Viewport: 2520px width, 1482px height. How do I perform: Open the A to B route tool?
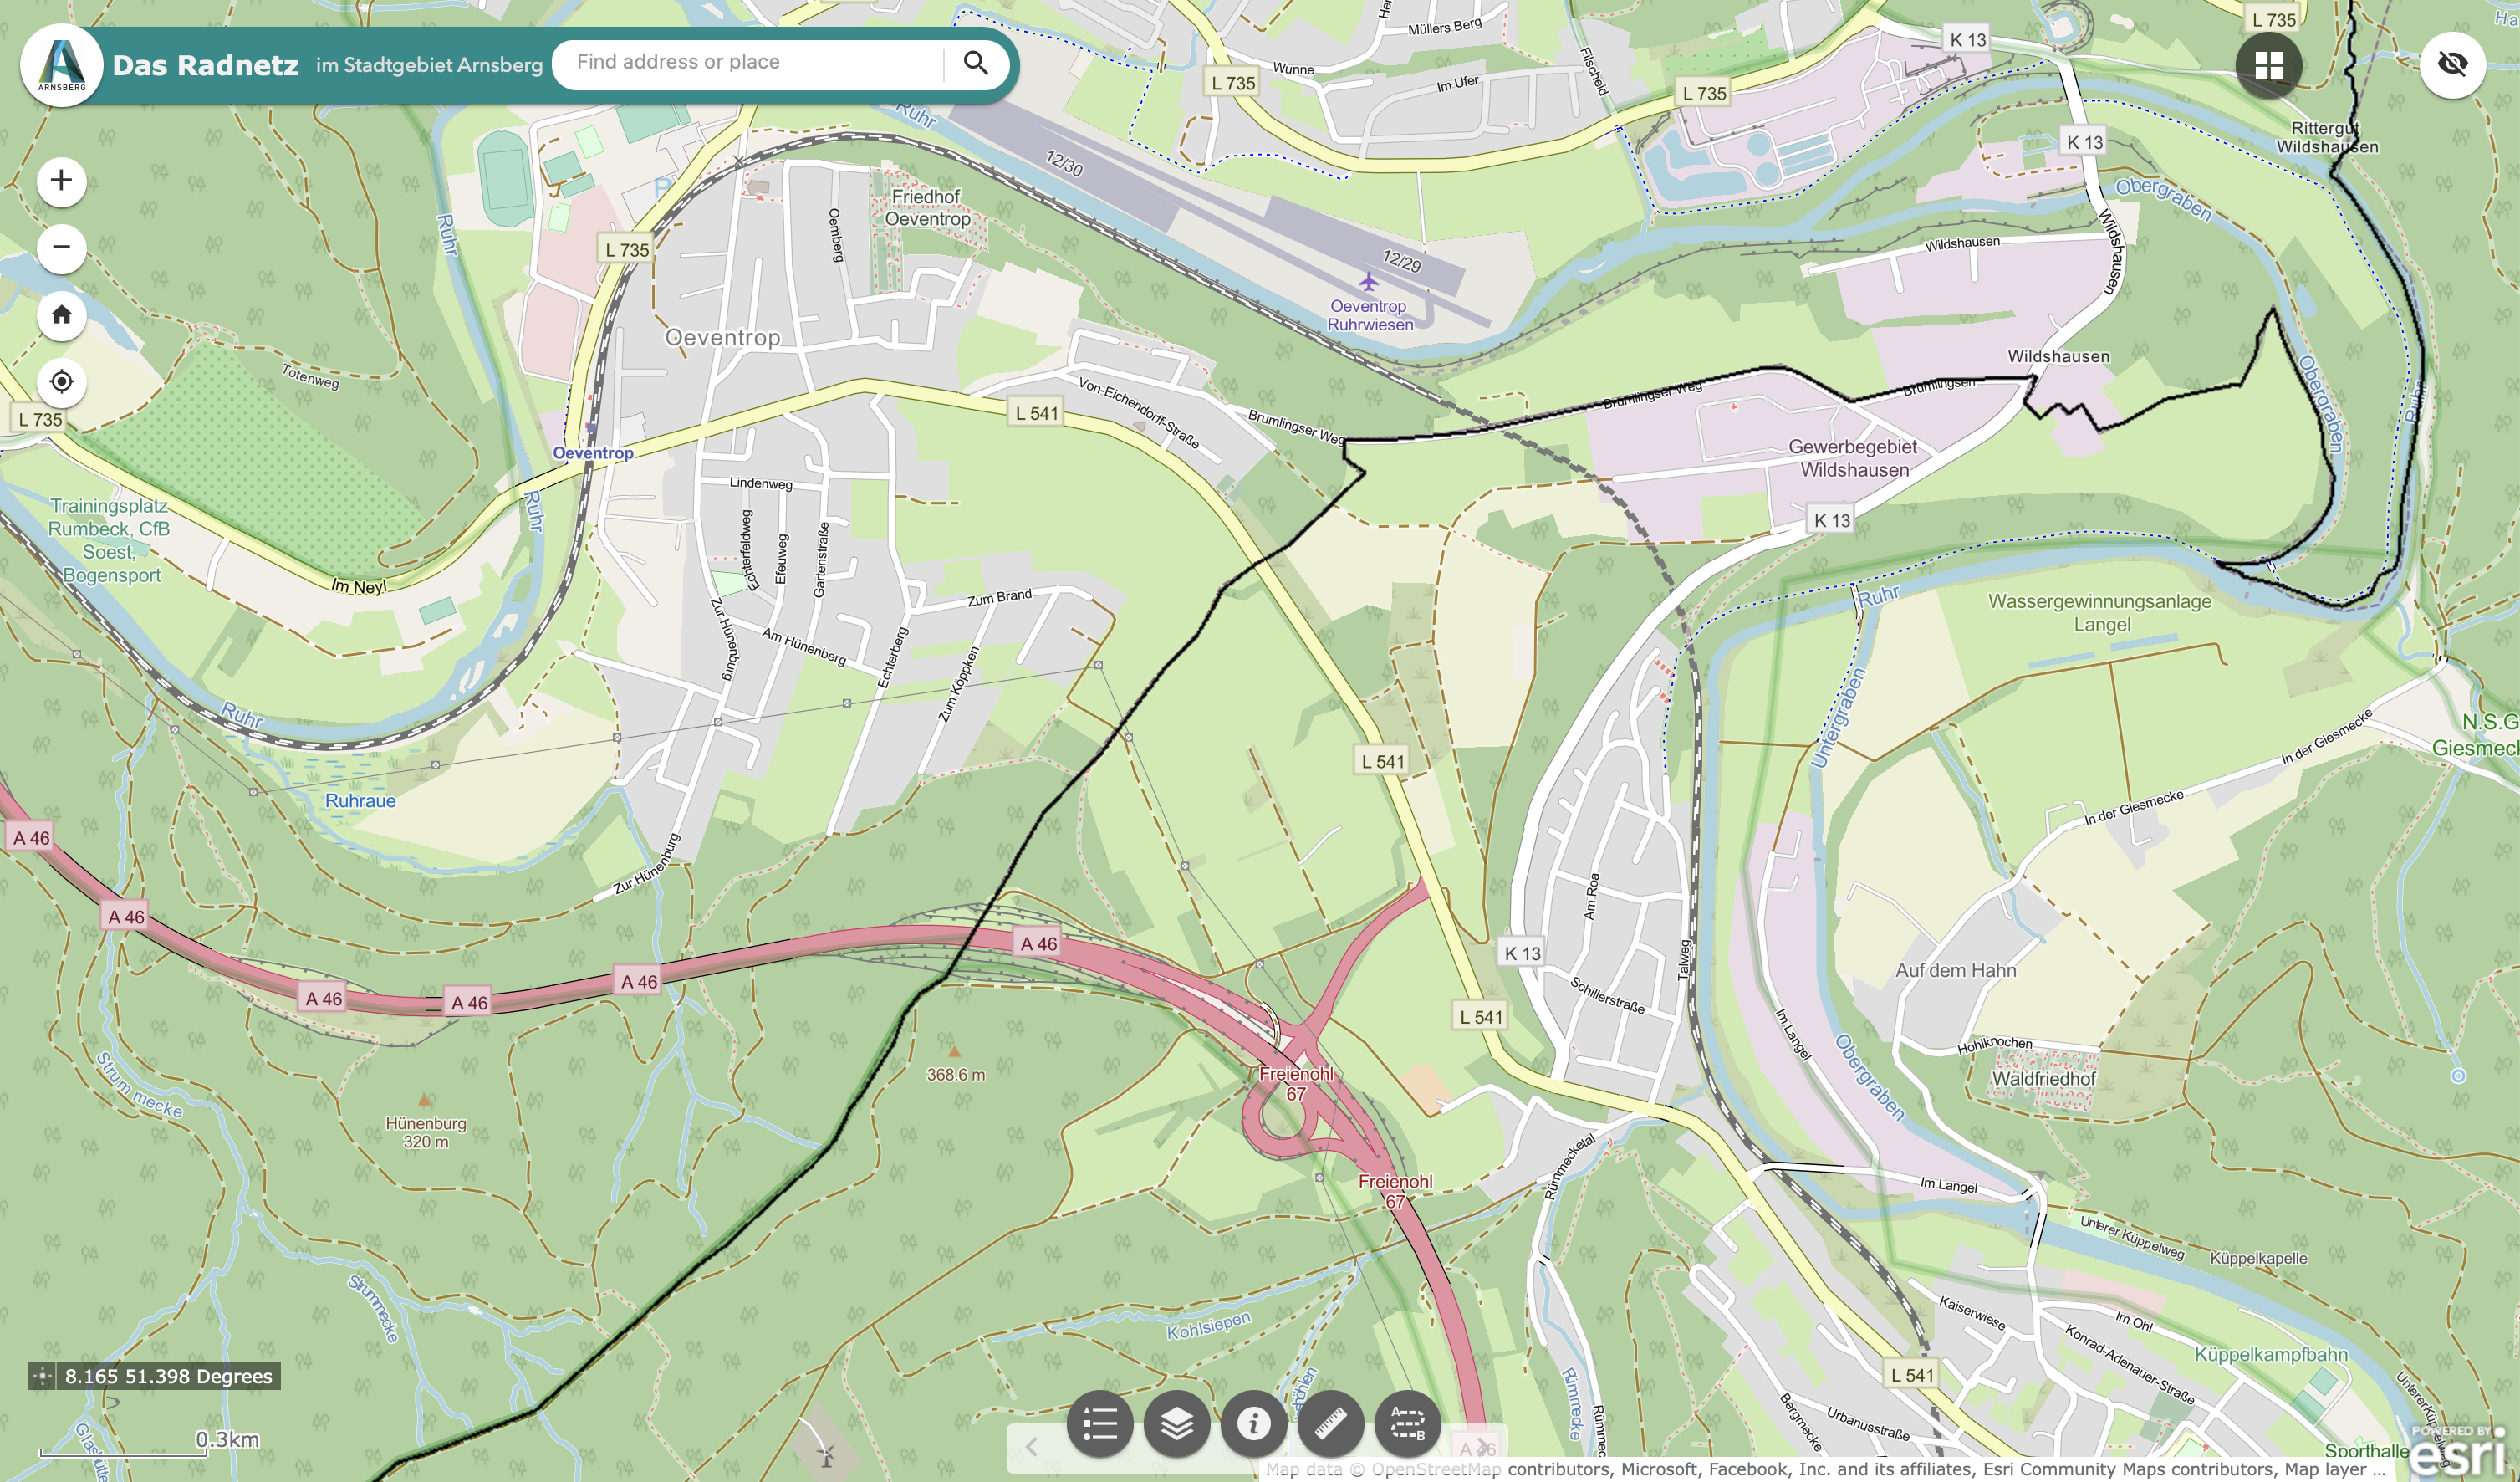[x=1408, y=1423]
